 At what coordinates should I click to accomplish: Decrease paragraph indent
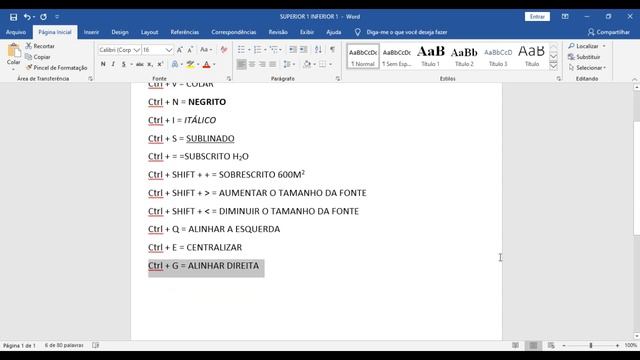tap(293, 50)
